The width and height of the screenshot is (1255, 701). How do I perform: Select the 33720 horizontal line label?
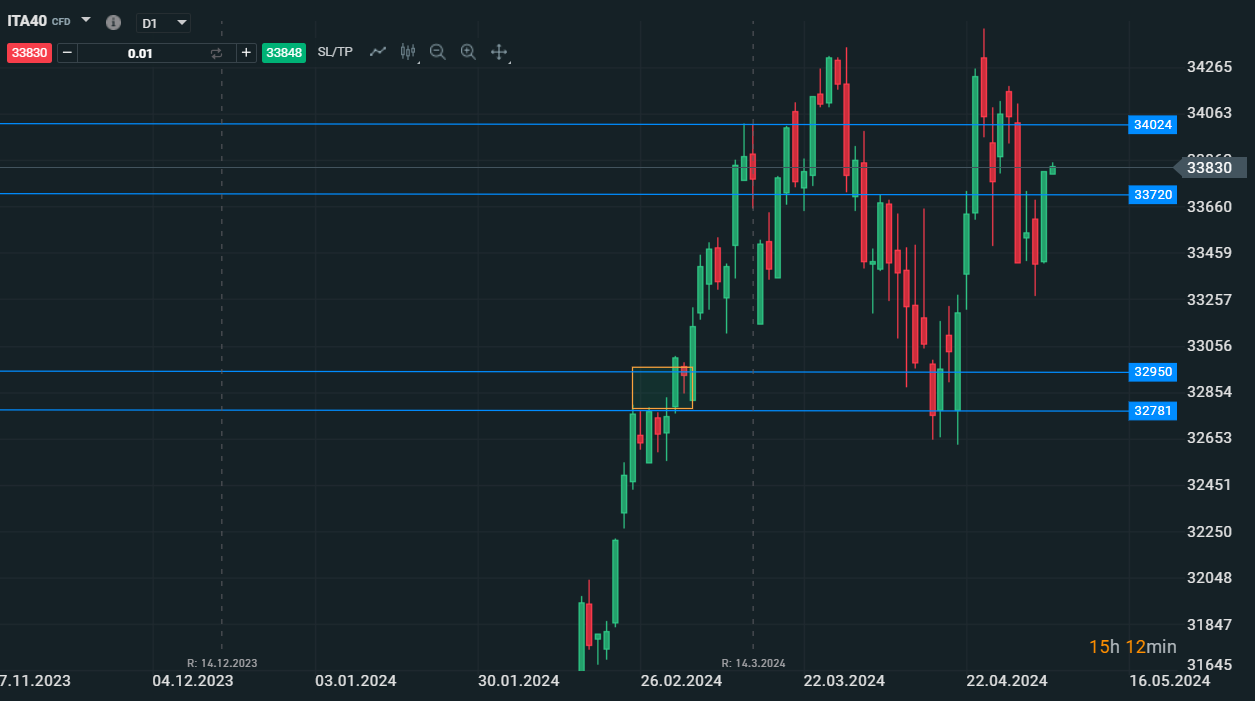1153,195
